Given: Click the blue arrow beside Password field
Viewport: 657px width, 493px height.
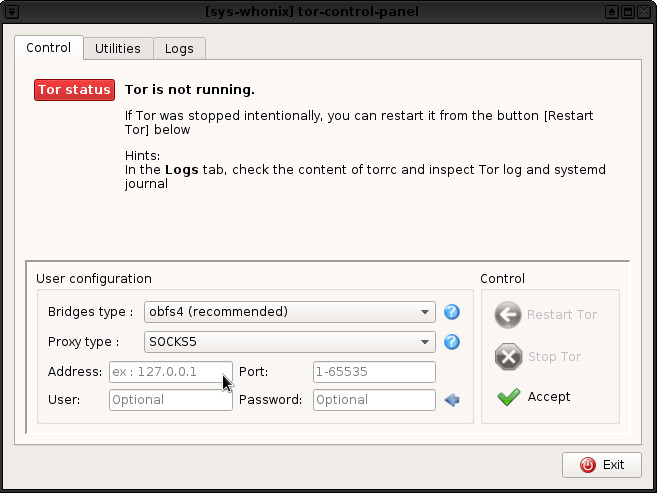Looking at the screenshot, I should tap(452, 400).
